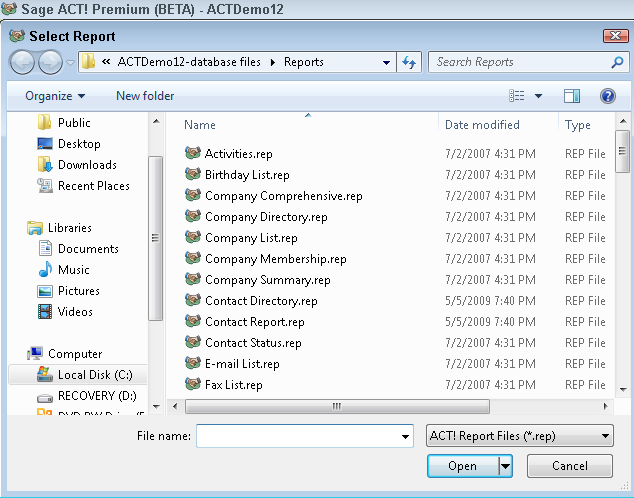Click the Videos library icon
This screenshot has width=634, height=498.
coord(45,312)
